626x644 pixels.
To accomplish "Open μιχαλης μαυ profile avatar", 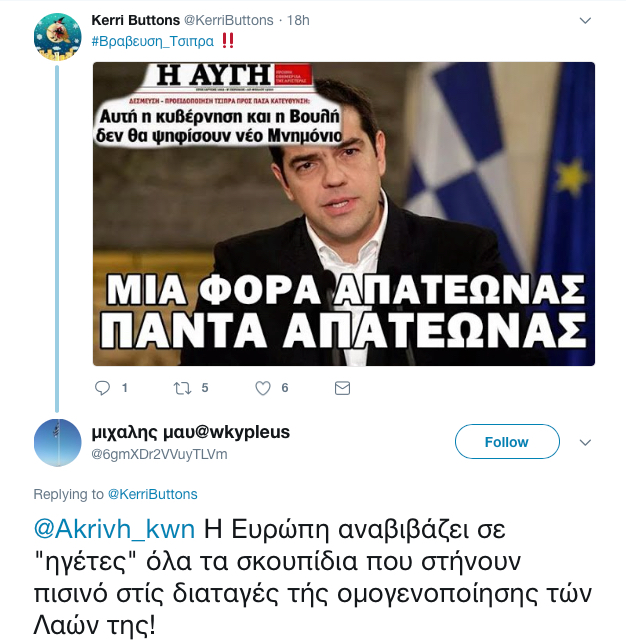I will pyautogui.click(x=57, y=443).
